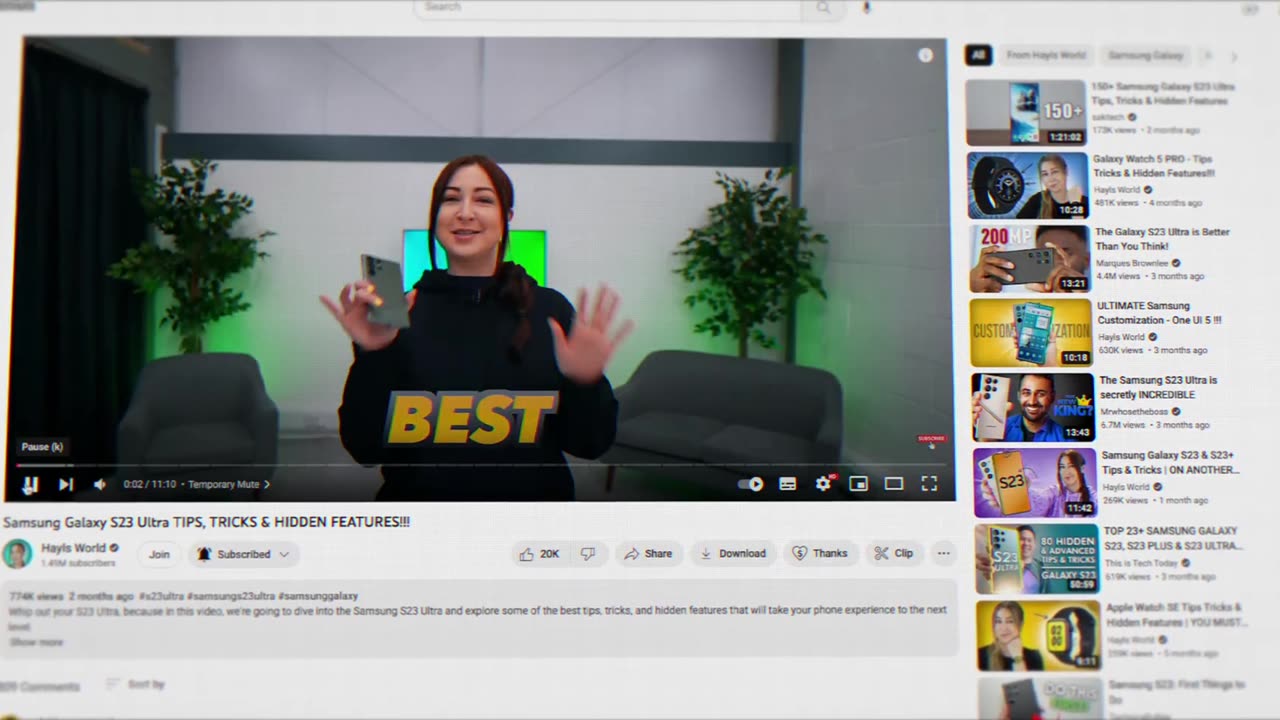The image size is (1280, 720).
Task: Click the search magnifier button
Action: tap(823, 7)
